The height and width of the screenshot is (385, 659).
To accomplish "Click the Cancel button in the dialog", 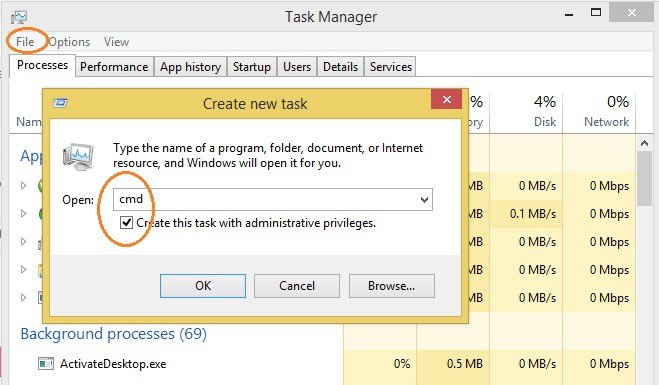I will click(297, 286).
